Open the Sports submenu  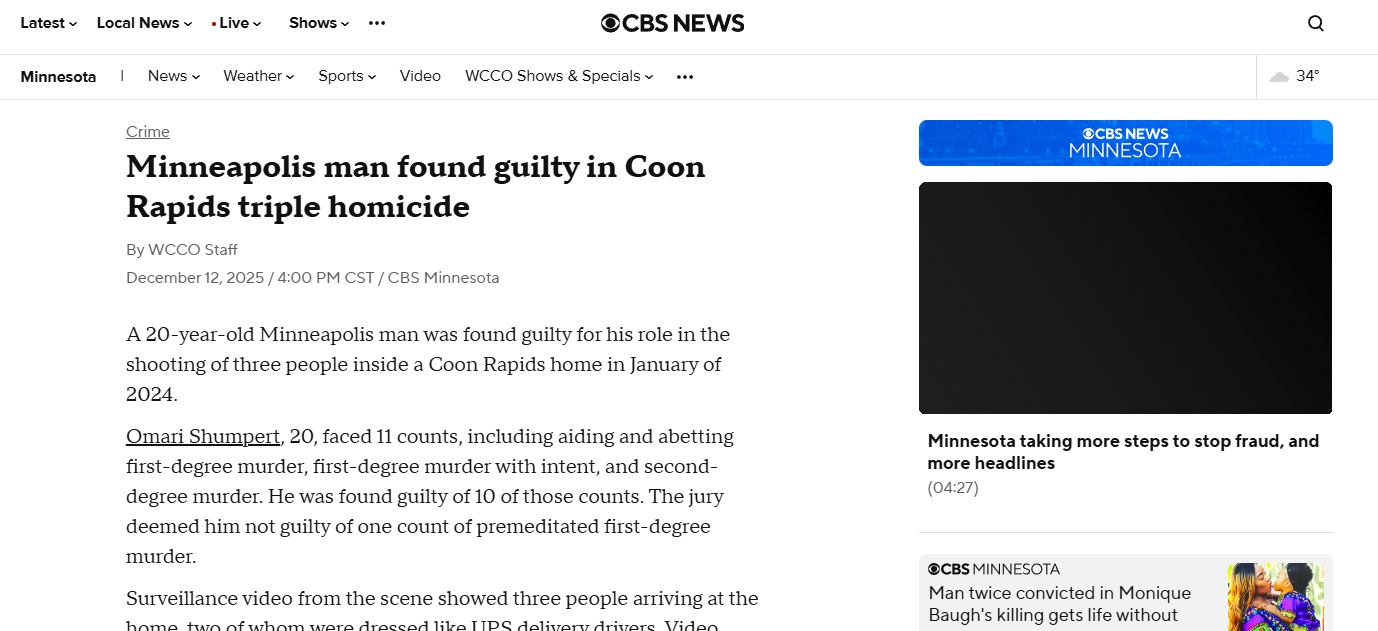(346, 76)
